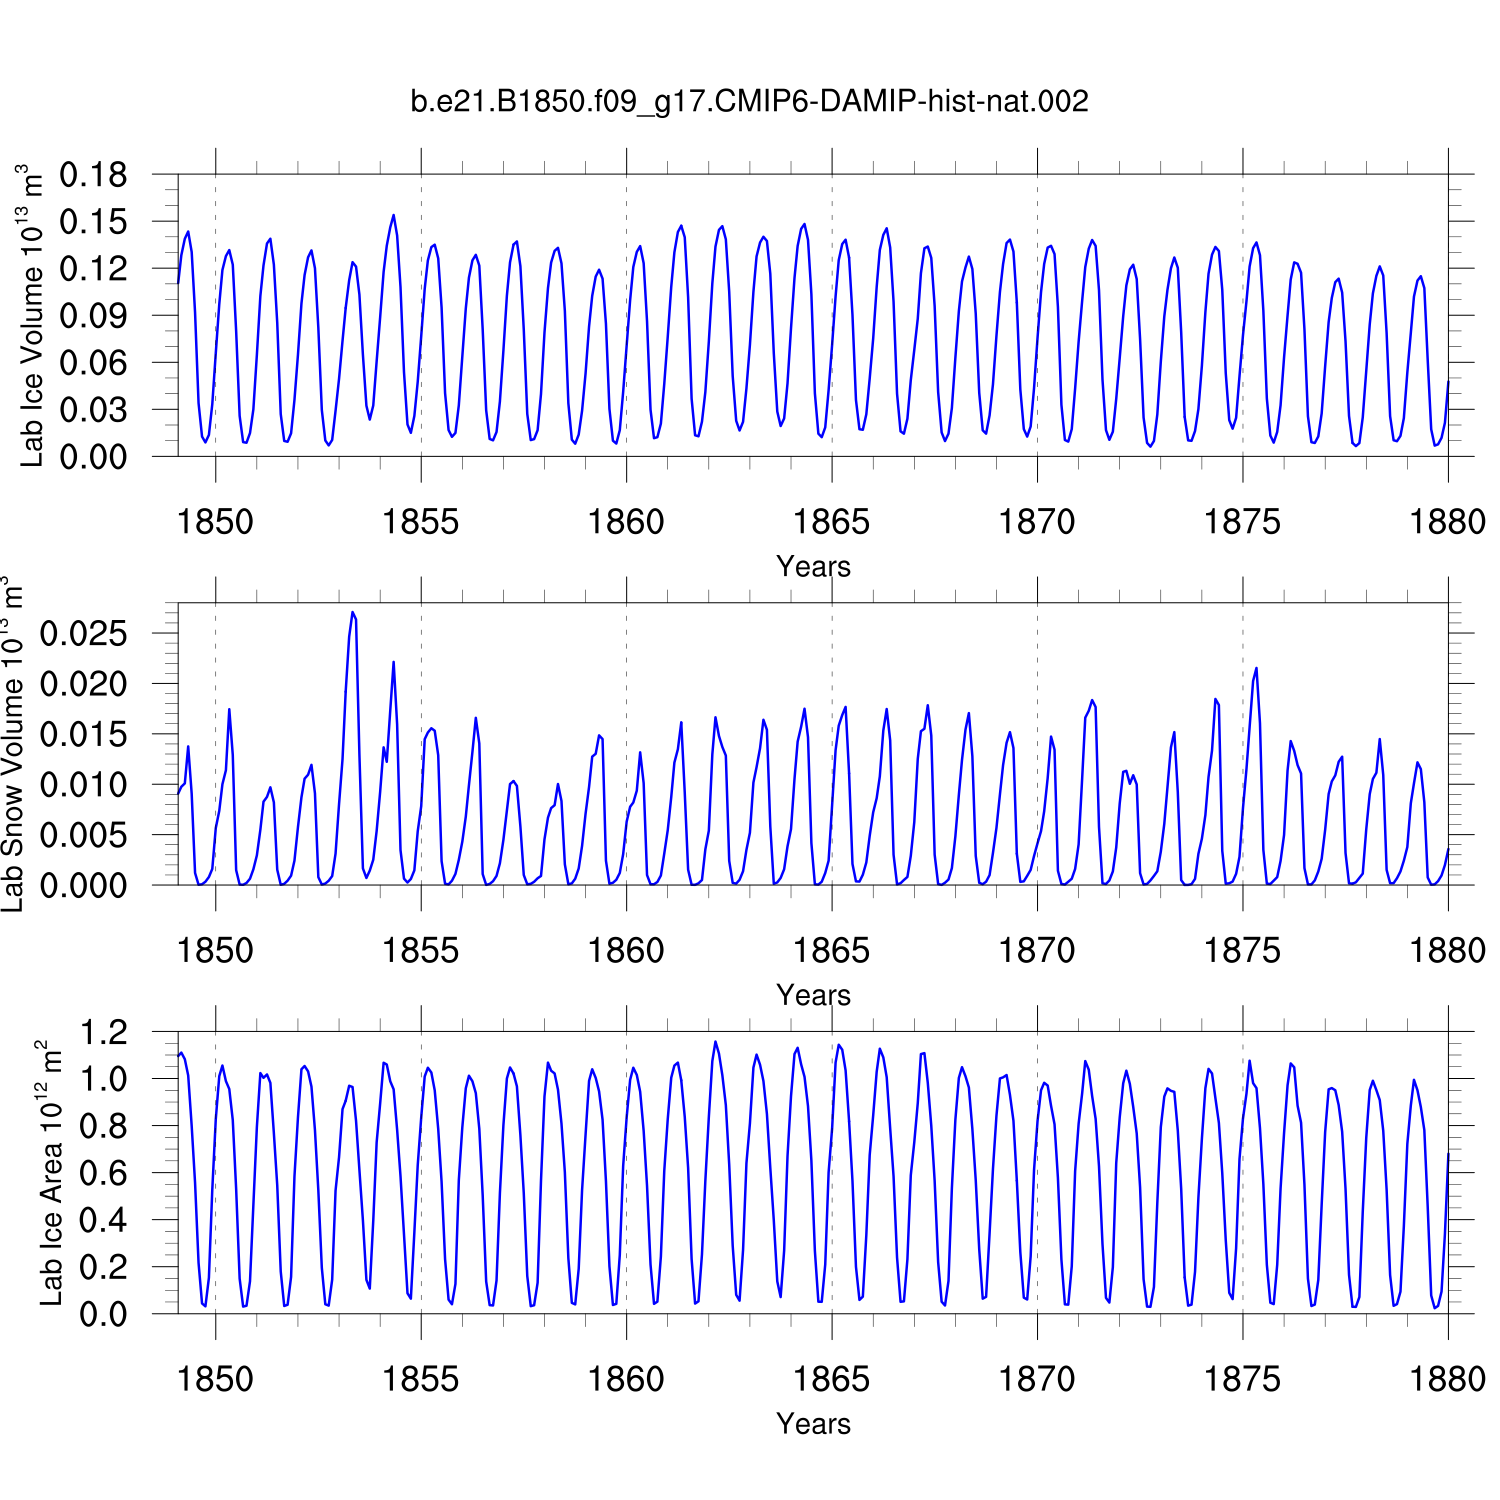Click the tallest peak in the snow volume plot

click(352, 612)
